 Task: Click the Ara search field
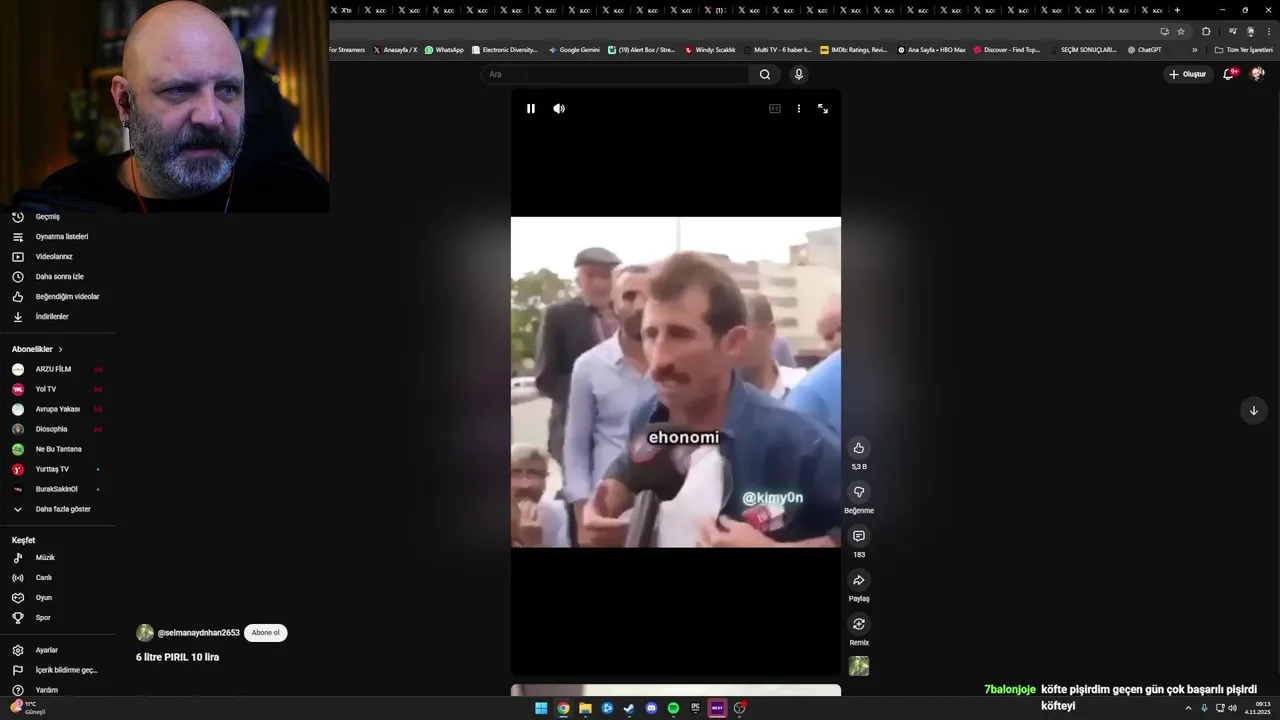tap(615, 74)
